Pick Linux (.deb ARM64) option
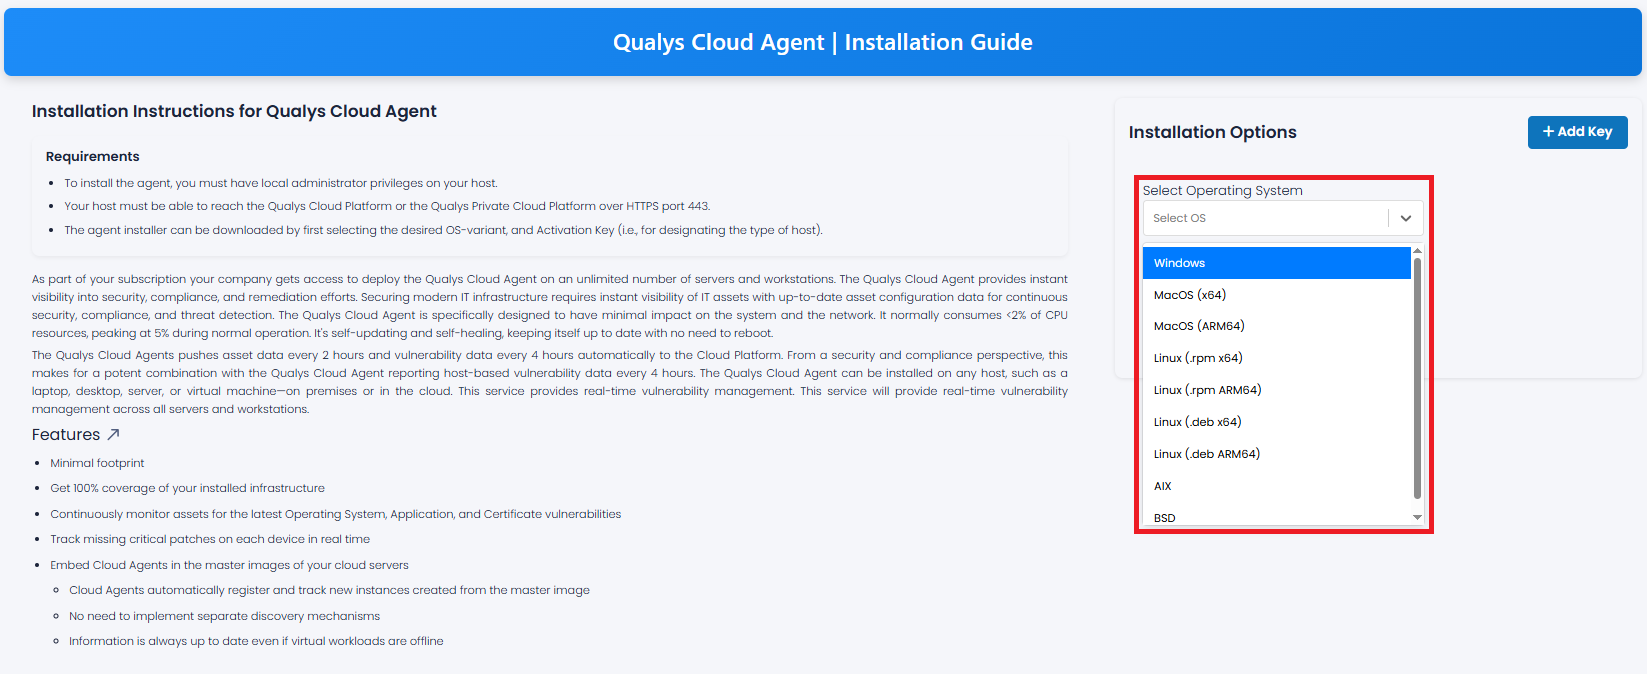This screenshot has height=674, width=1647. tap(1277, 454)
